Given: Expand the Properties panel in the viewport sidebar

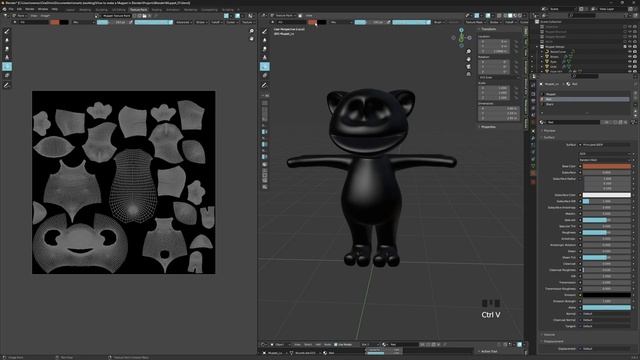Looking at the screenshot, I should [488, 127].
